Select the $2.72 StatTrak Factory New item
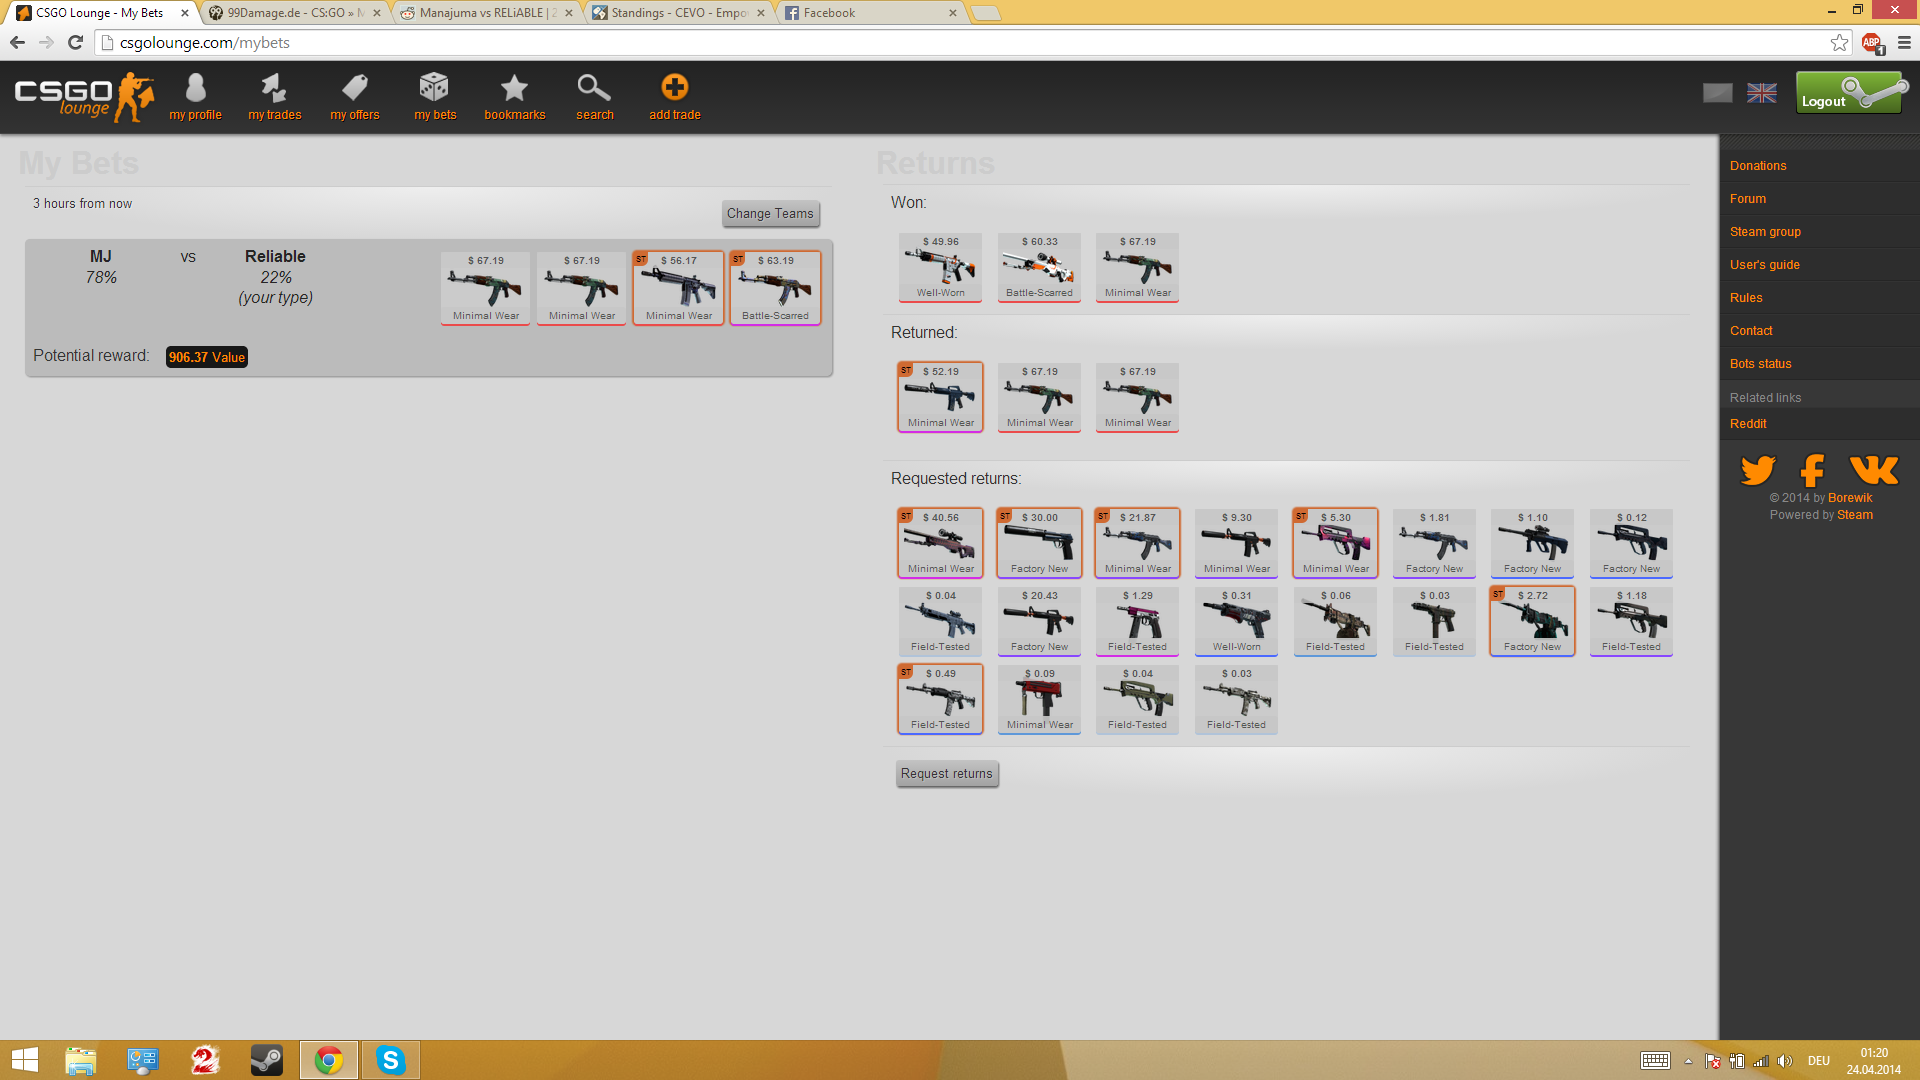 [1532, 621]
